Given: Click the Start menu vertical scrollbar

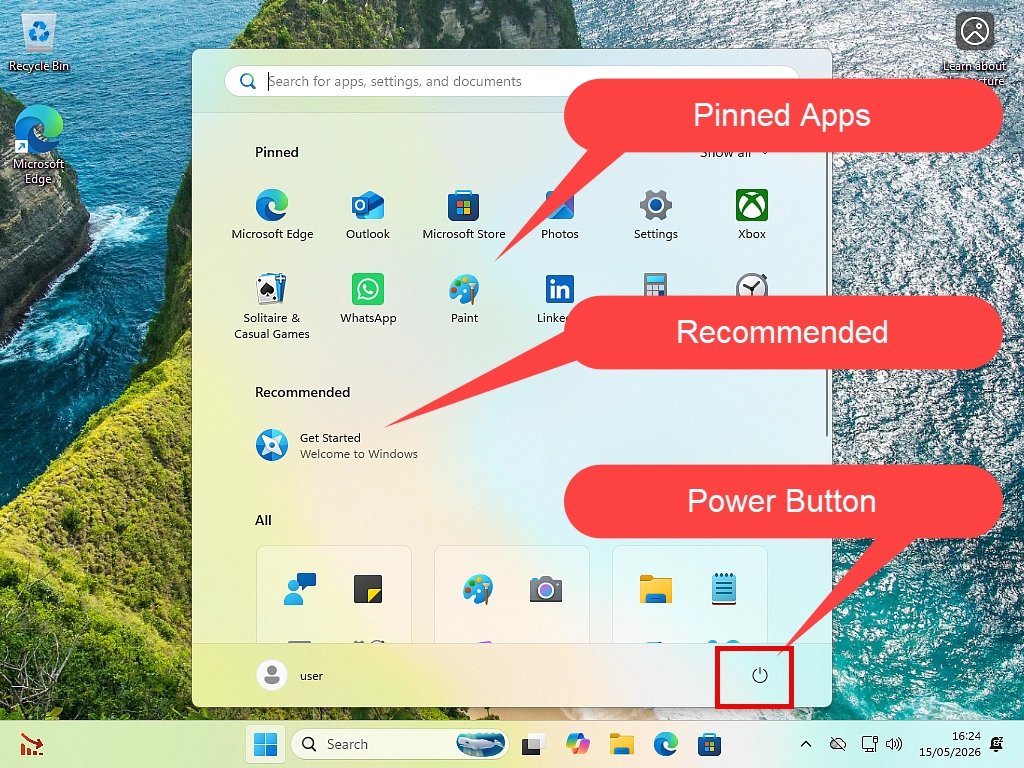Looking at the screenshot, I should [x=827, y=294].
